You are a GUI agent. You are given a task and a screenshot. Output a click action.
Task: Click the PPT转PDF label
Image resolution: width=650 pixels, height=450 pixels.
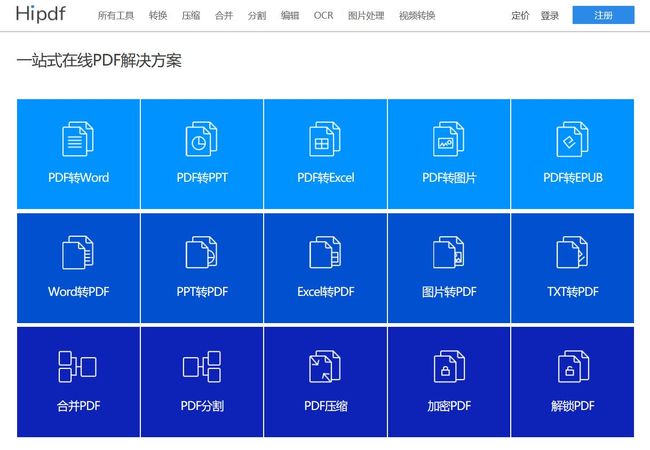pyautogui.click(x=202, y=292)
